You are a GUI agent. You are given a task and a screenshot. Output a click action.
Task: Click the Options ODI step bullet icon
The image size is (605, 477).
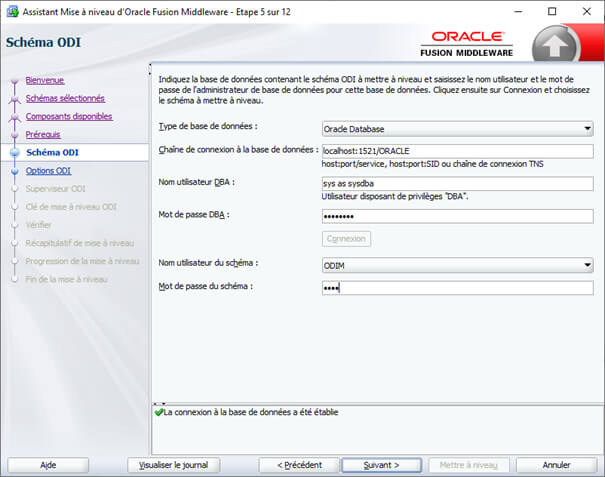[x=15, y=171]
